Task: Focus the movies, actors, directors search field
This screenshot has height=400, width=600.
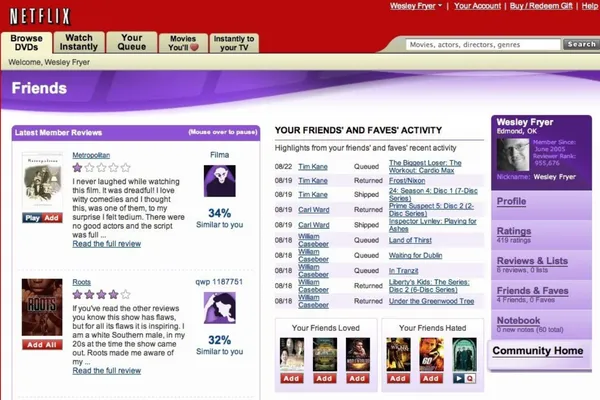Action: pos(483,44)
